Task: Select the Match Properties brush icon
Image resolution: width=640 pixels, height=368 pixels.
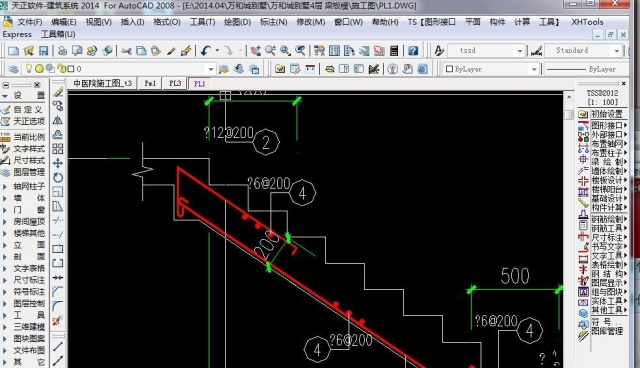Action: (x=171, y=51)
